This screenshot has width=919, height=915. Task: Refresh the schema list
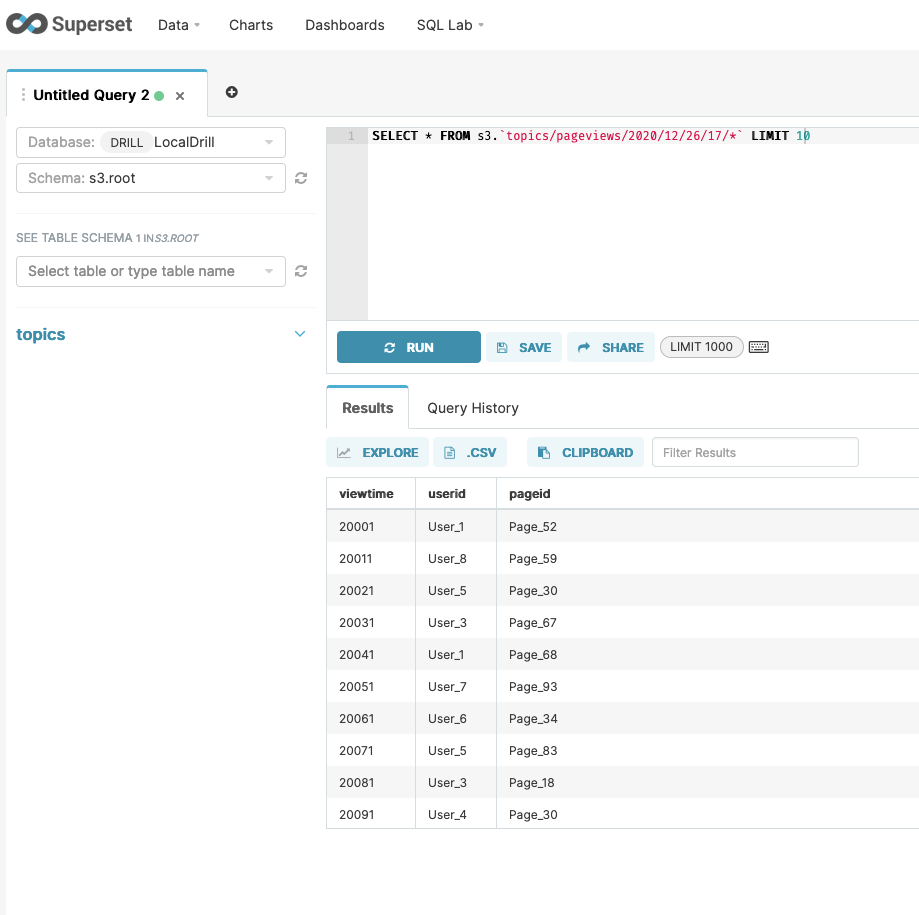pyautogui.click(x=301, y=178)
